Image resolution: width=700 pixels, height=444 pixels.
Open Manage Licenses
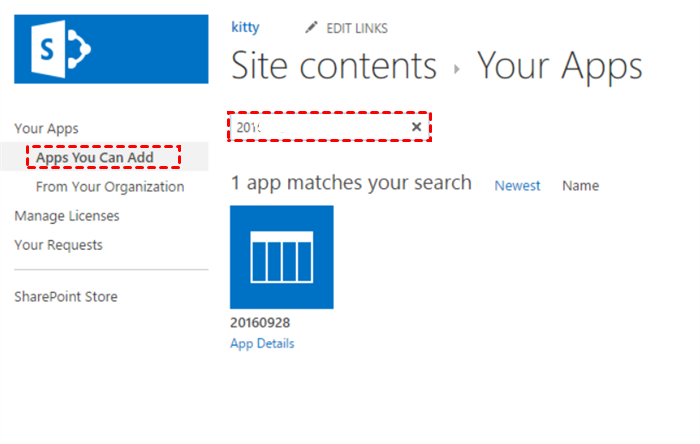pyautogui.click(x=66, y=215)
